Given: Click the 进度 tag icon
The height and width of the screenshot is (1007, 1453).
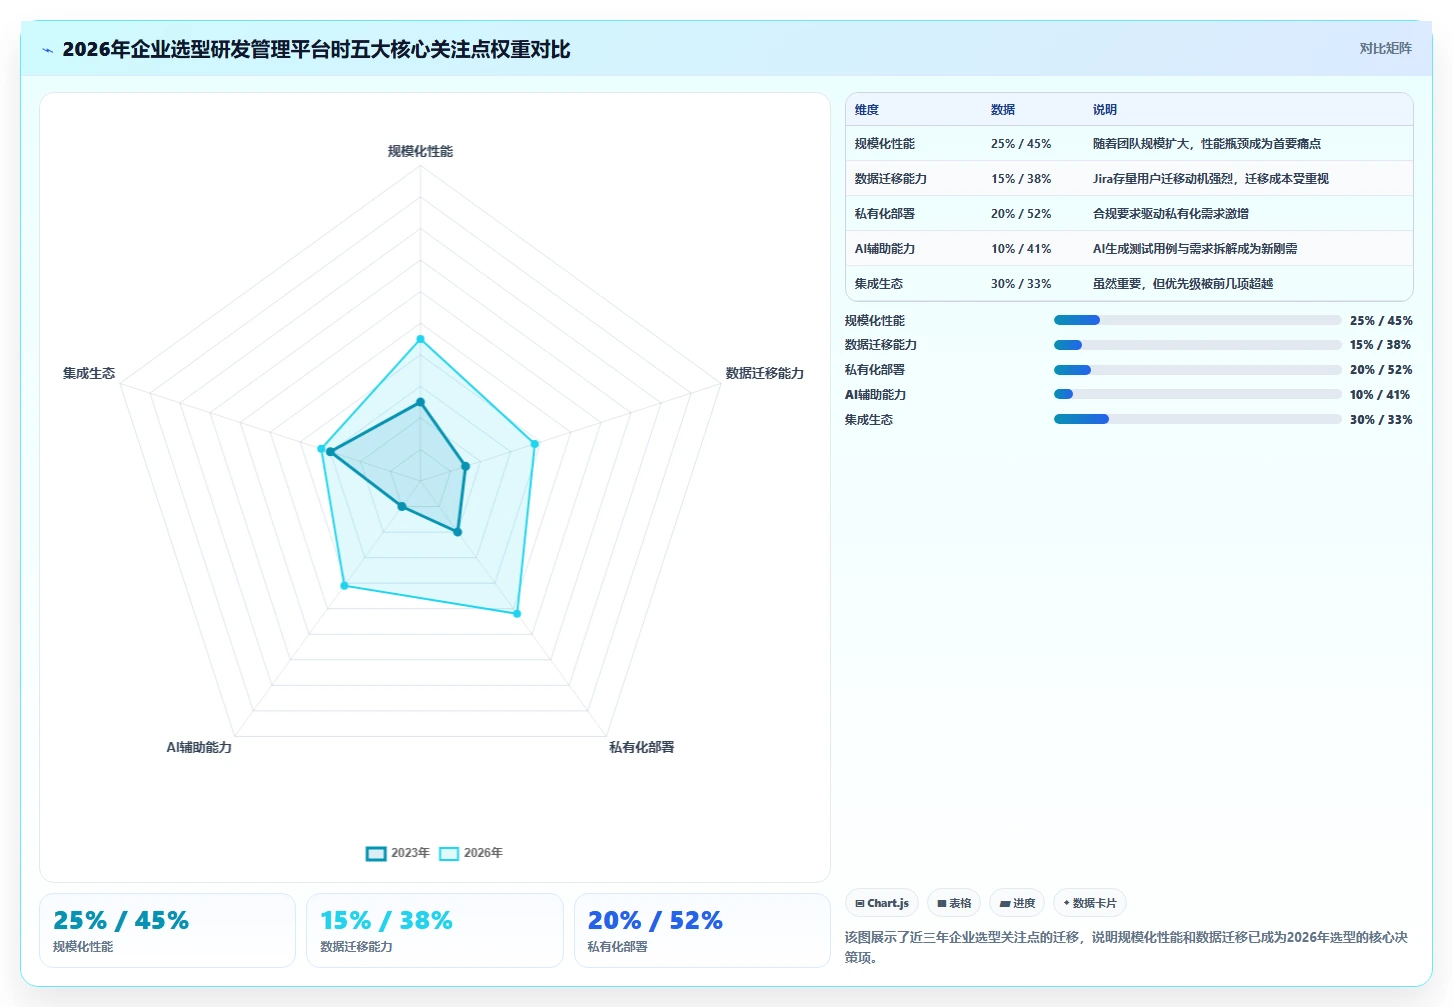Looking at the screenshot, I should click(1005, 903).
